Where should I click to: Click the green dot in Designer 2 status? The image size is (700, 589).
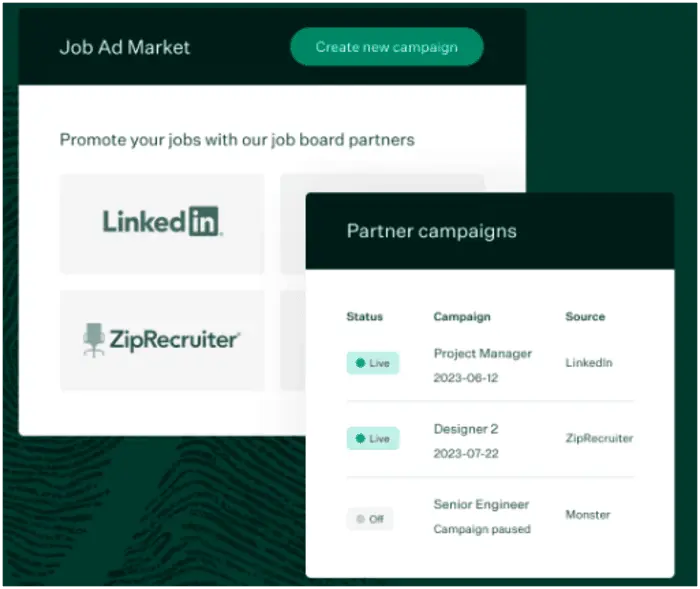coord(360,438)
